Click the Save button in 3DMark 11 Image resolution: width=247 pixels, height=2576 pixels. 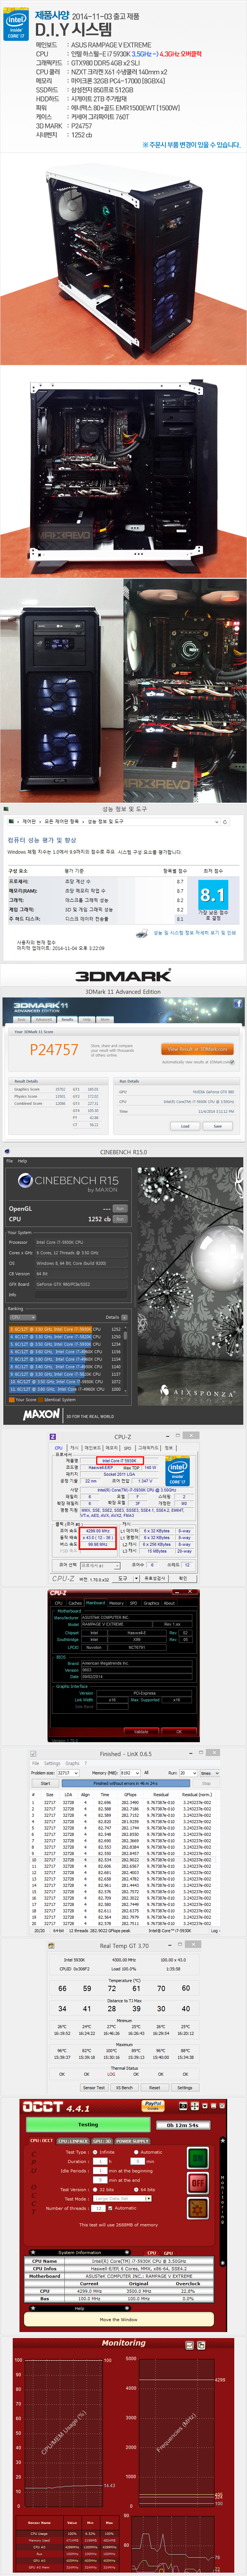tap(218, 1126)
